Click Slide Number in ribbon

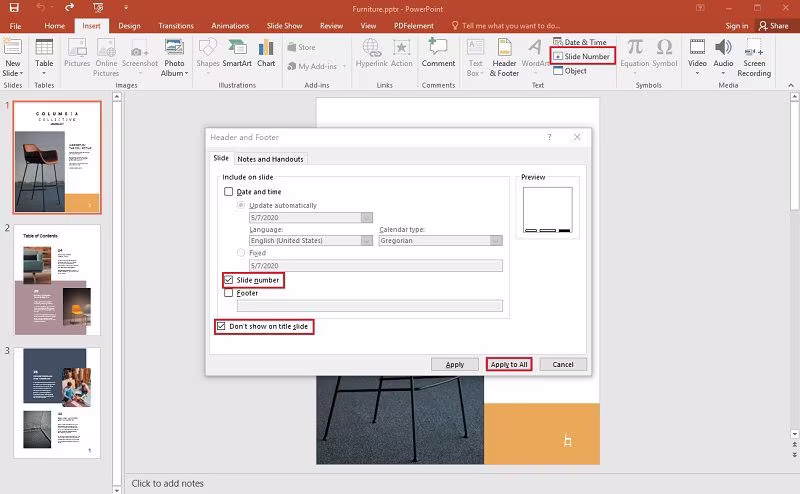click(x=582, y=56)
